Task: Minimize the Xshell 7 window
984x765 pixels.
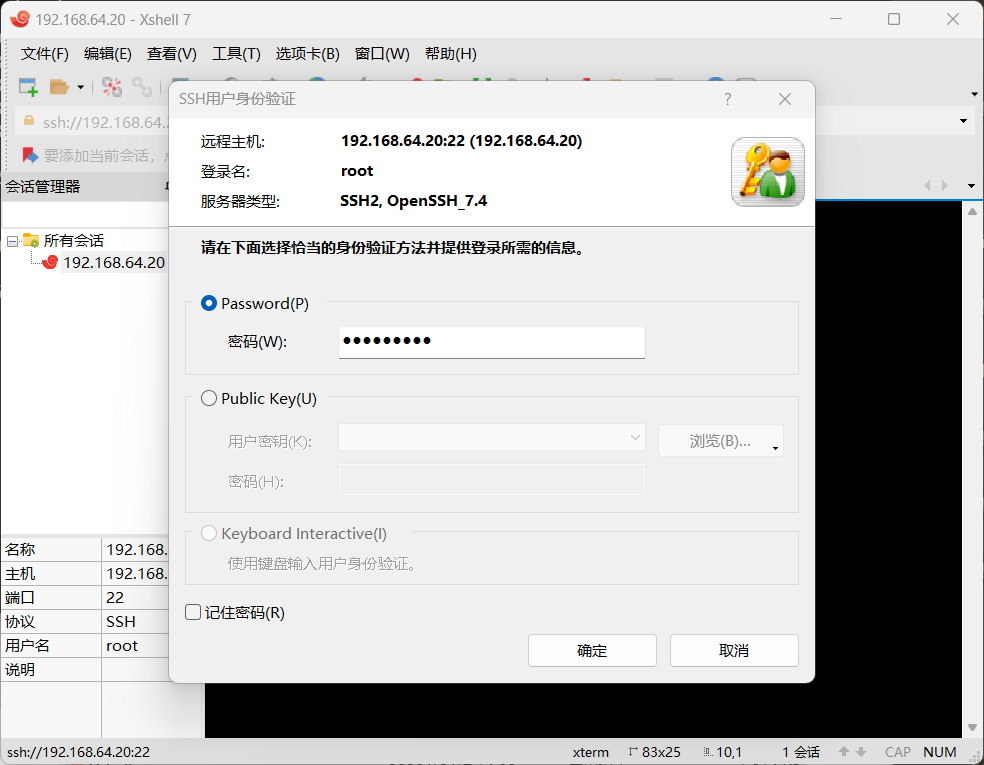Action: point(836,19)
